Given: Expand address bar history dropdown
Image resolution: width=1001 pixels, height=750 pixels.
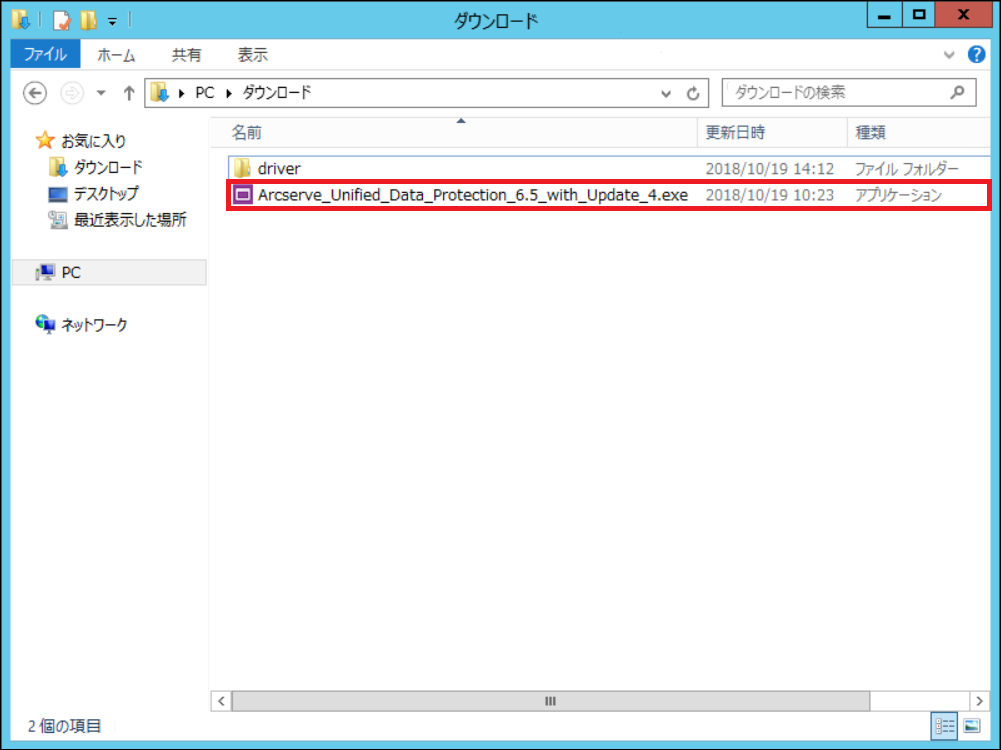Looking at the screenshot, I should pos(666,94).
